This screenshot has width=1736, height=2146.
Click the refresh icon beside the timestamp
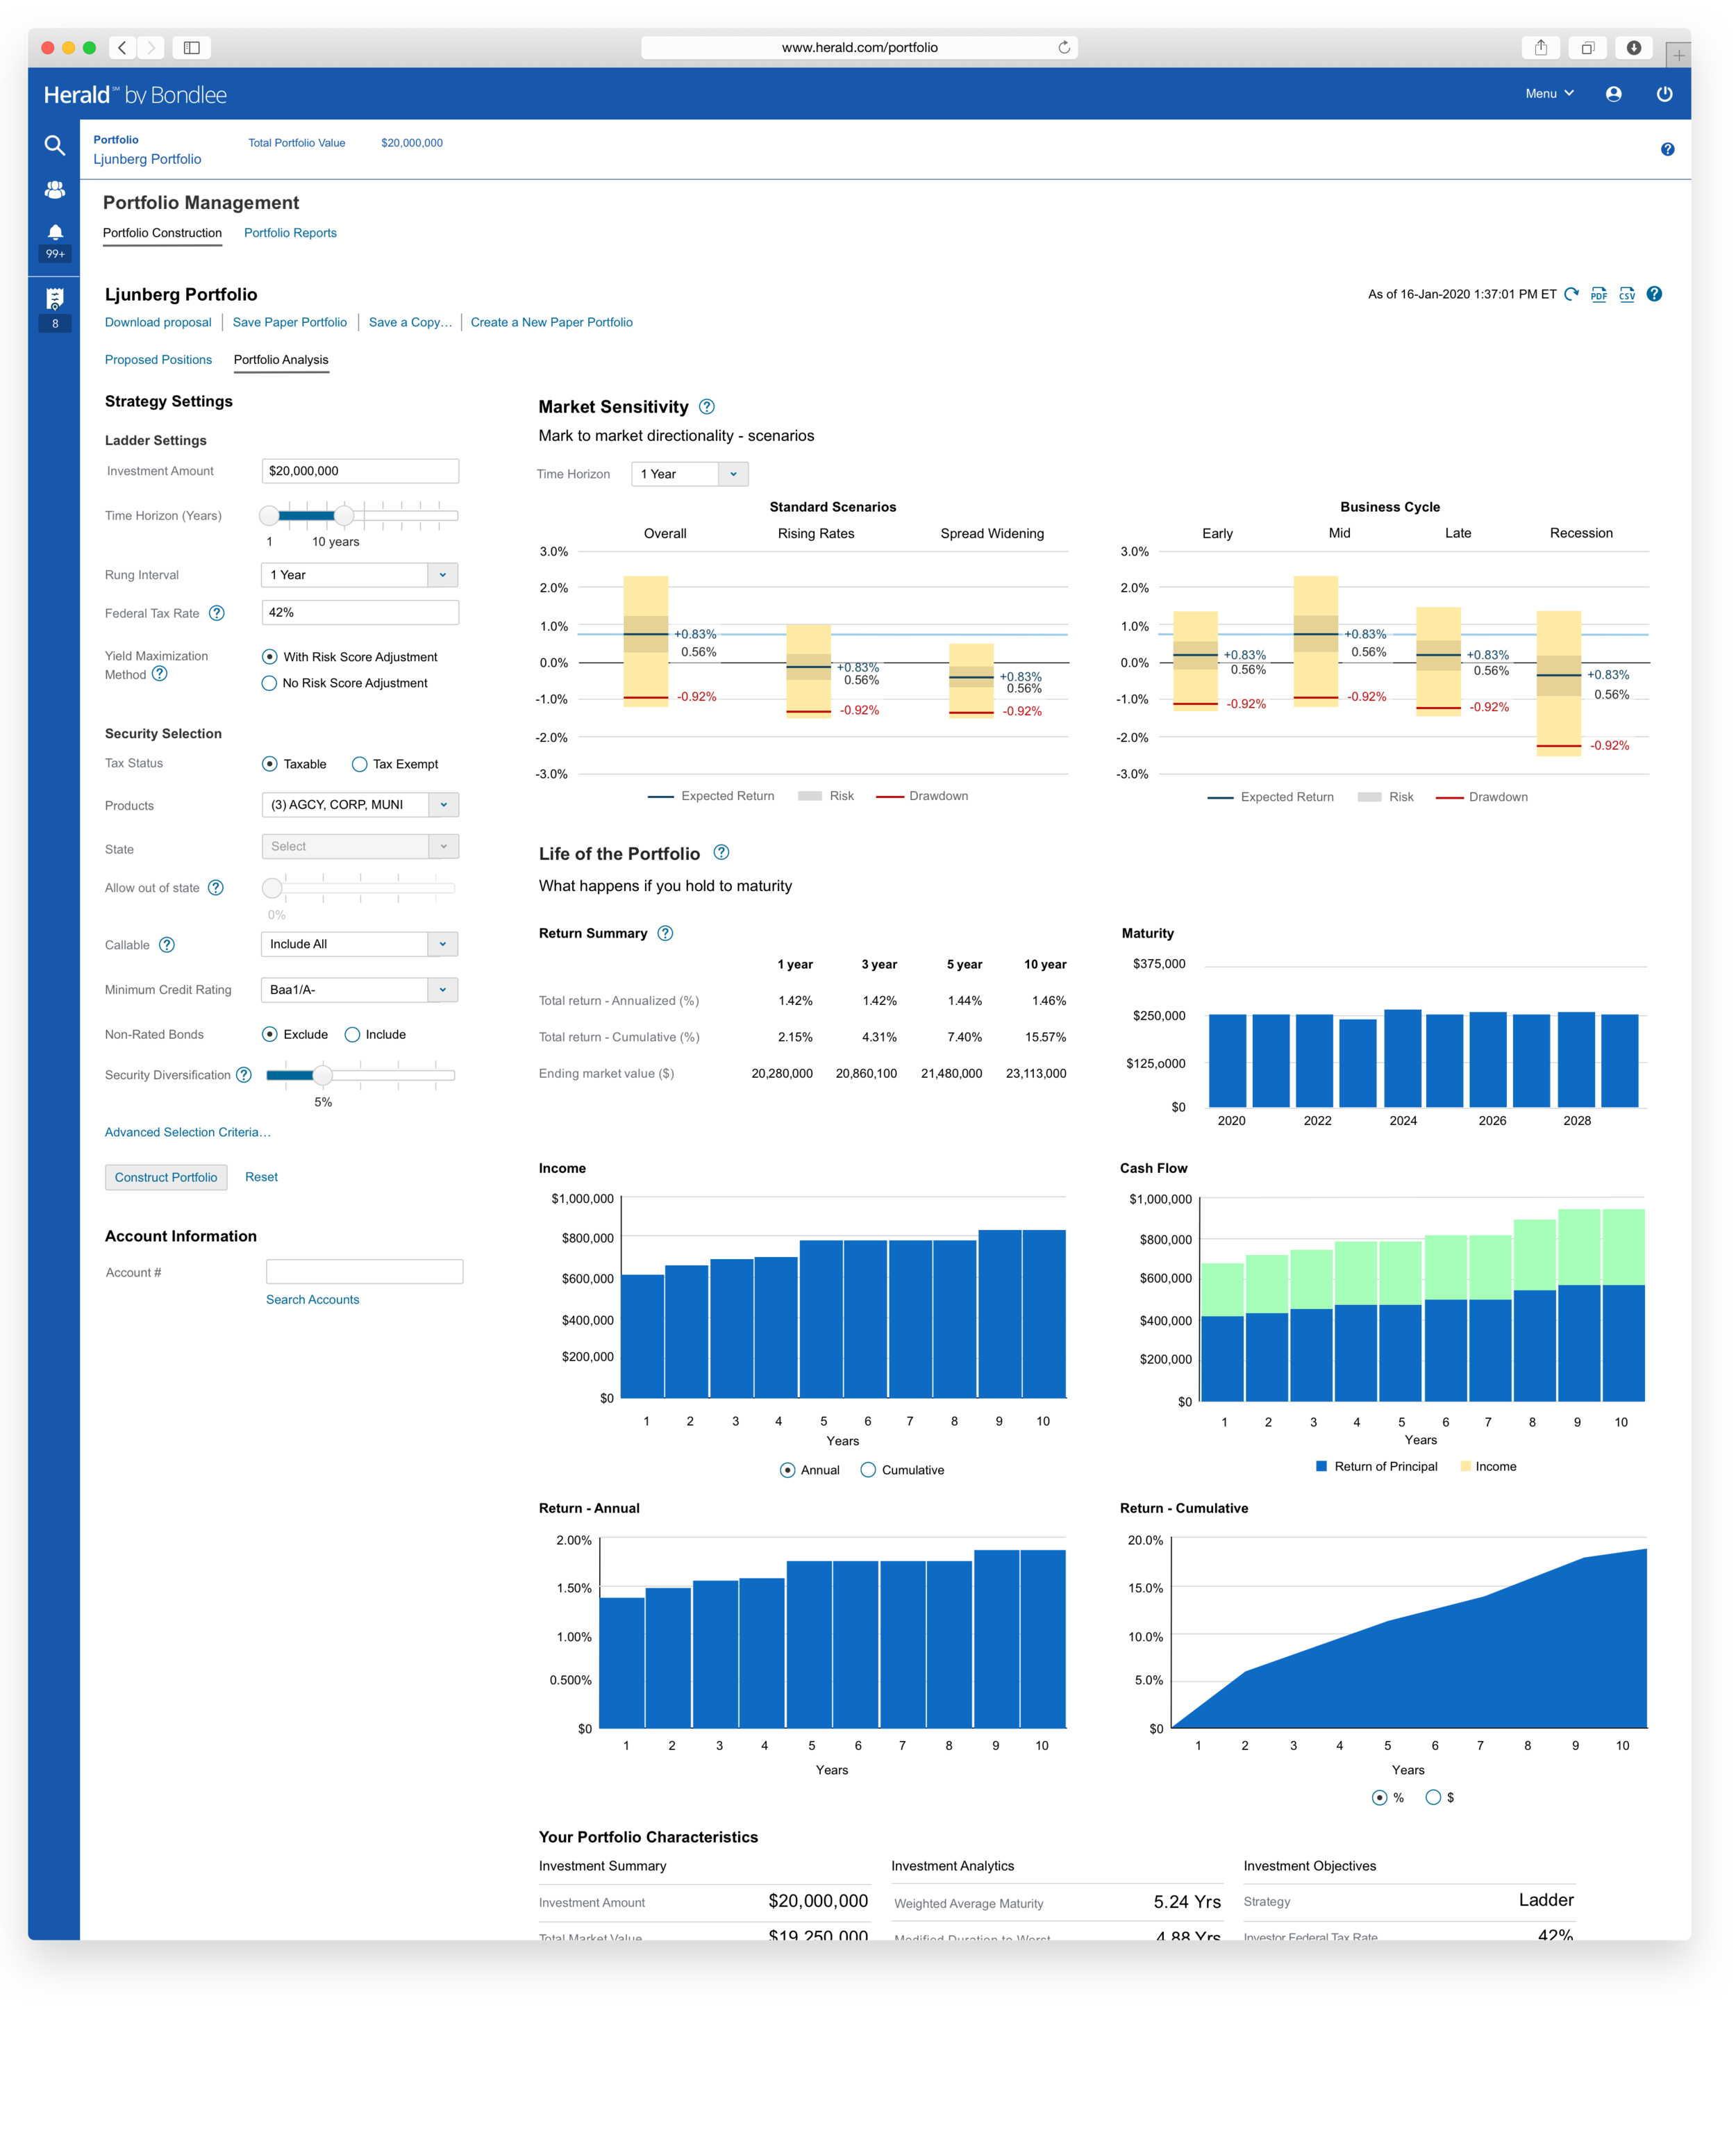pos(1571,294)
